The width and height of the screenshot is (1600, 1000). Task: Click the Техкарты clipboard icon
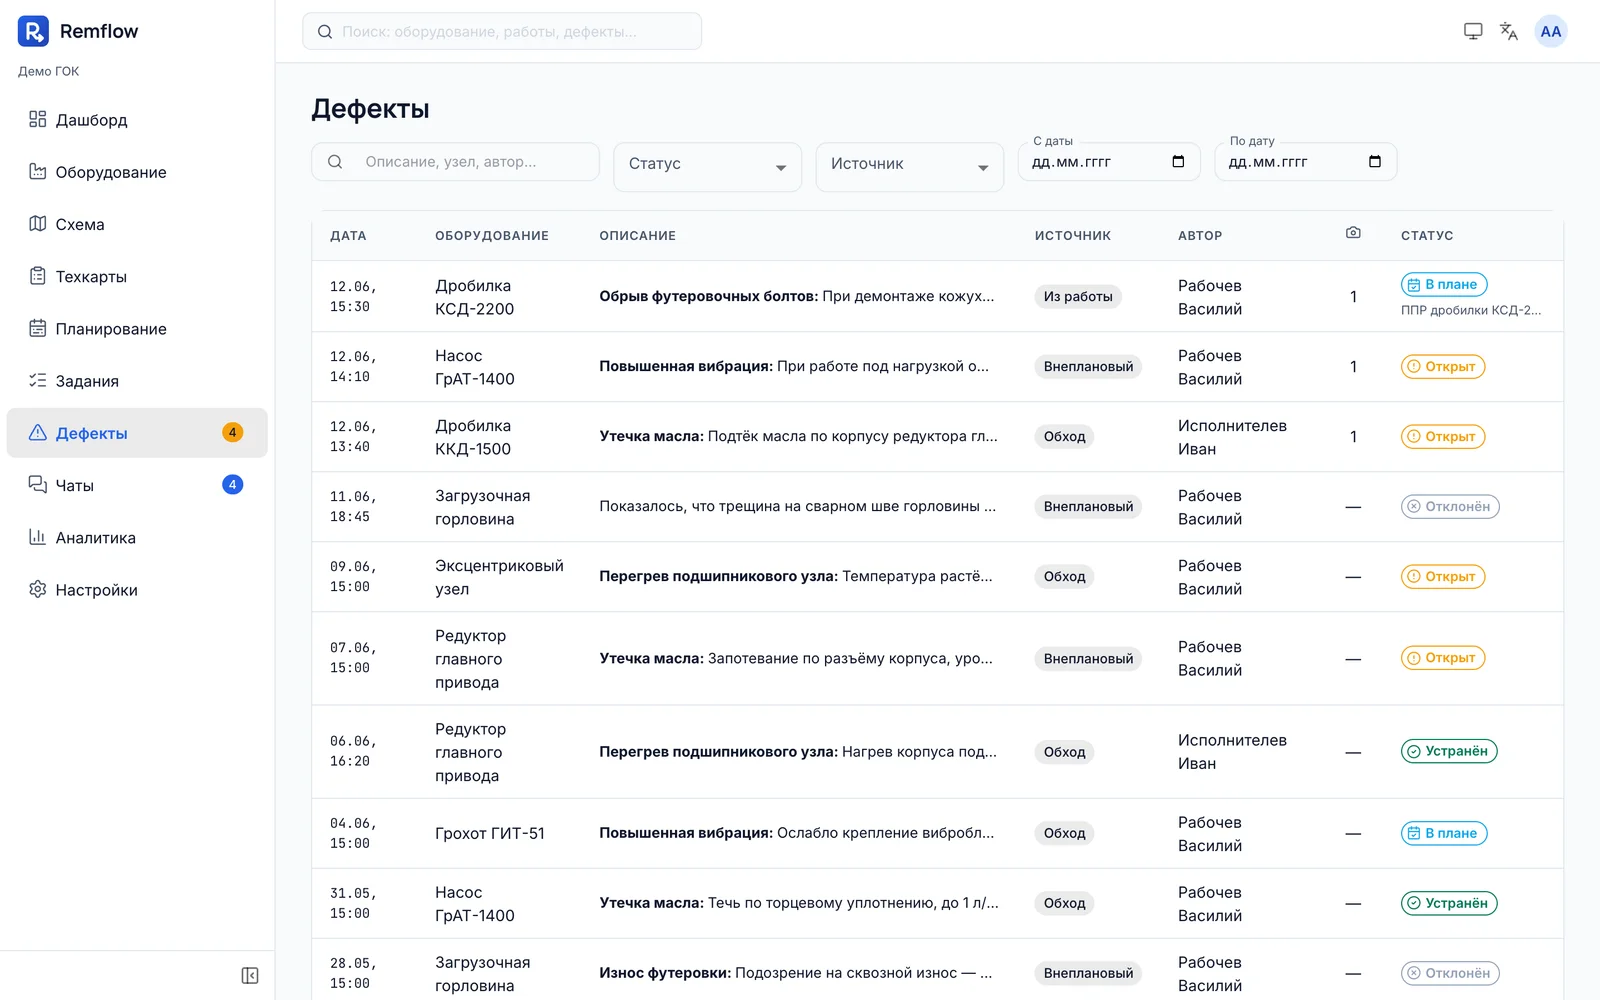pos(38,276)
